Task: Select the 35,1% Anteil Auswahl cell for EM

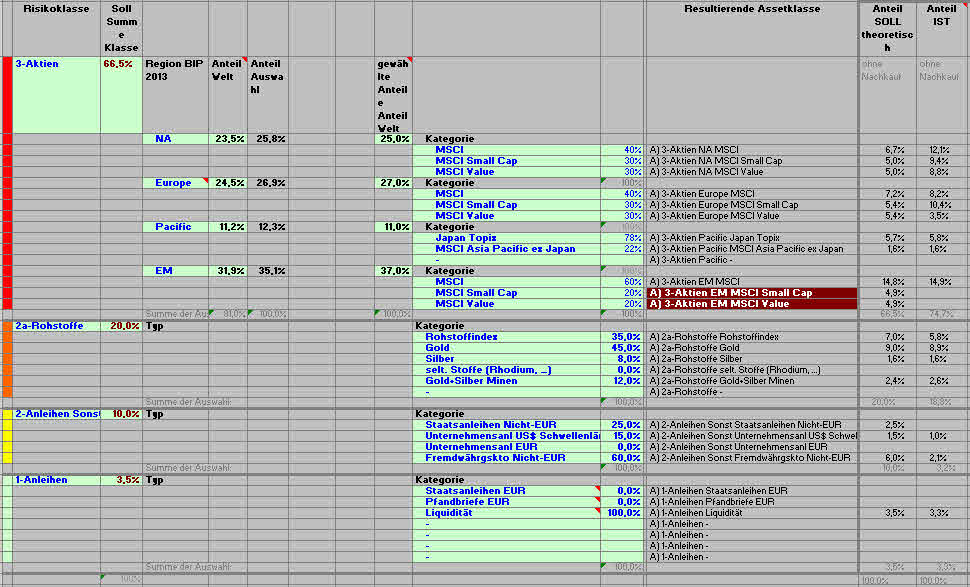Action: (268, 271)
